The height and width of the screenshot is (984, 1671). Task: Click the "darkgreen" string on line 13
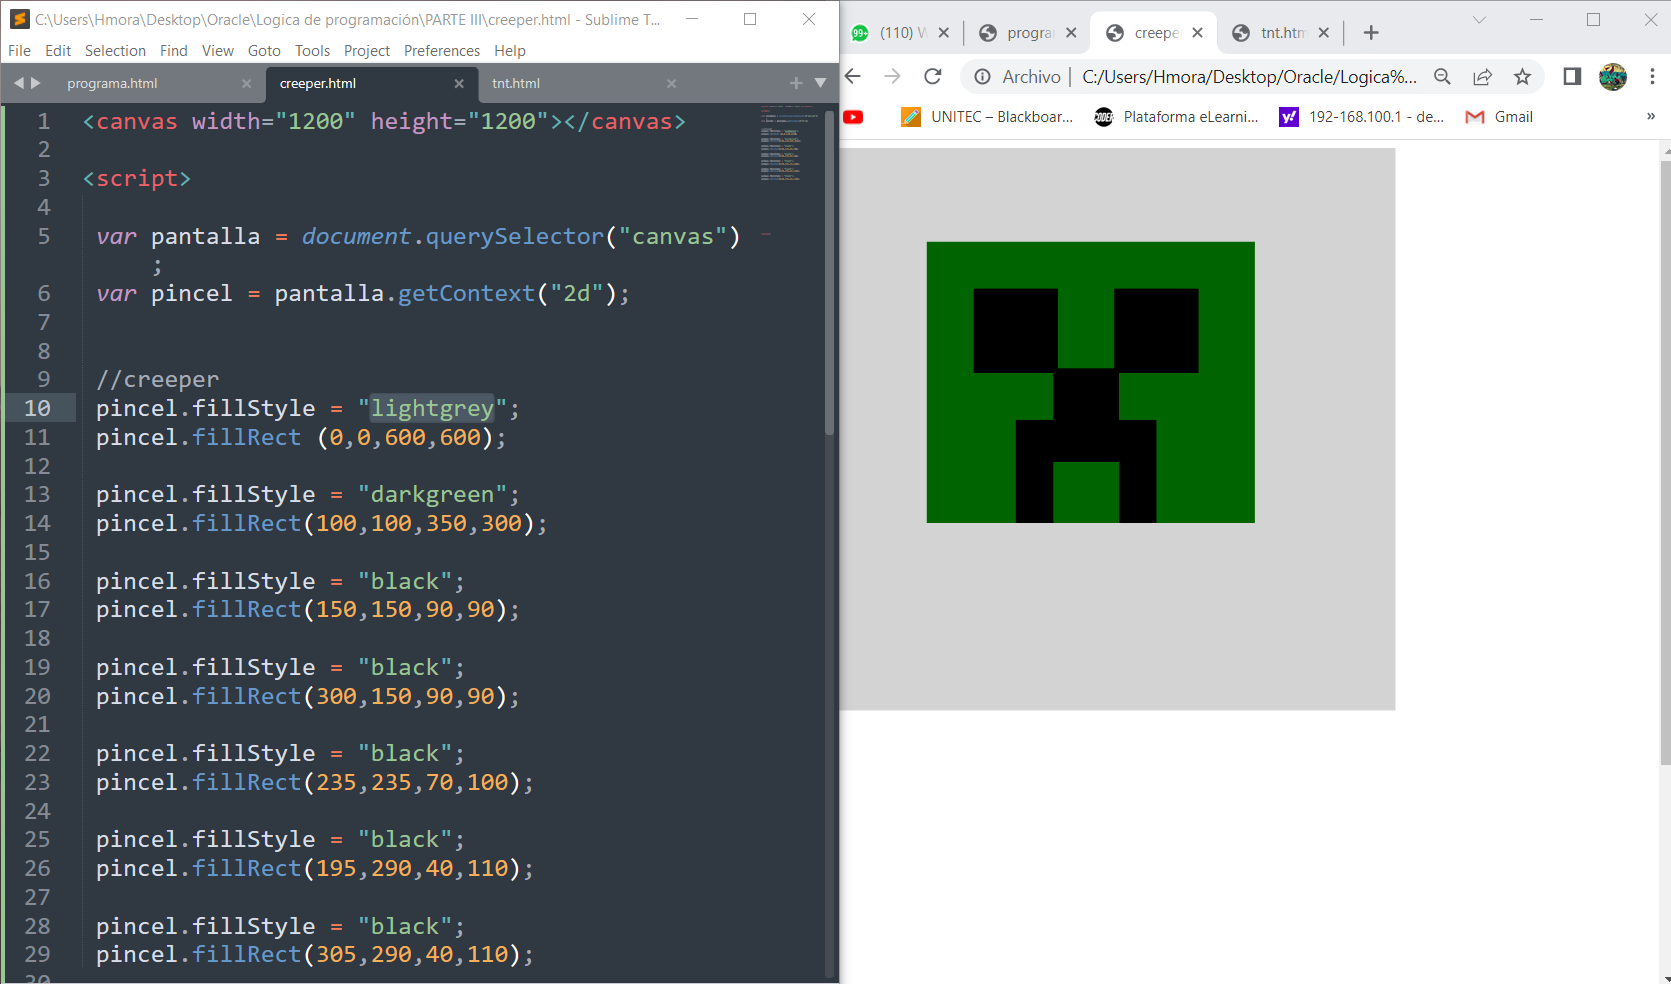[432, 494]
